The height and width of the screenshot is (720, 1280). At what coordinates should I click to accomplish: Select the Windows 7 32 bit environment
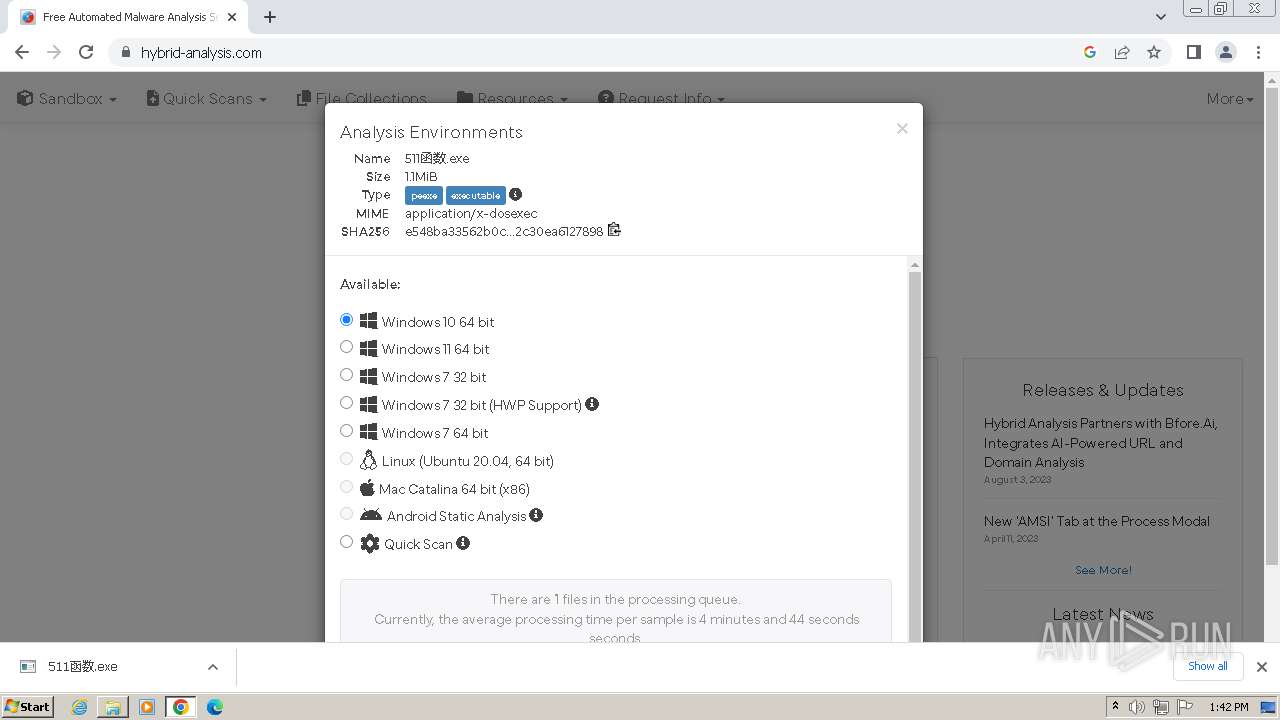click(x=347, y=375)
